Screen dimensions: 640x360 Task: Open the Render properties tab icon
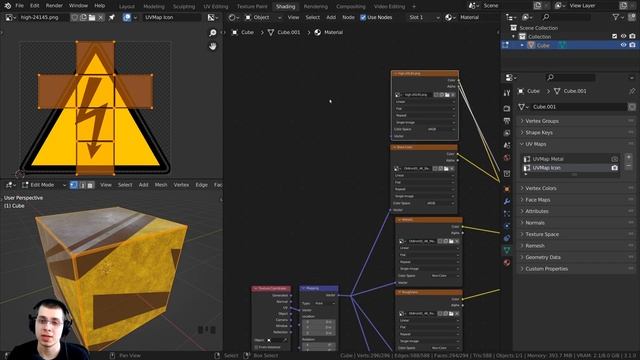(507, 108)
